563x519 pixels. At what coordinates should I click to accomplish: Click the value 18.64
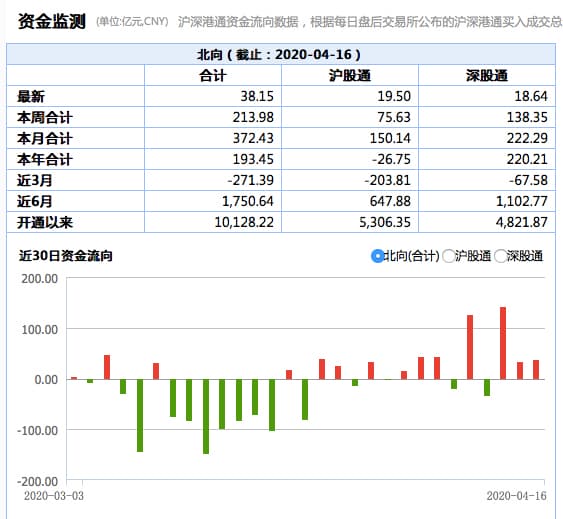531,96
